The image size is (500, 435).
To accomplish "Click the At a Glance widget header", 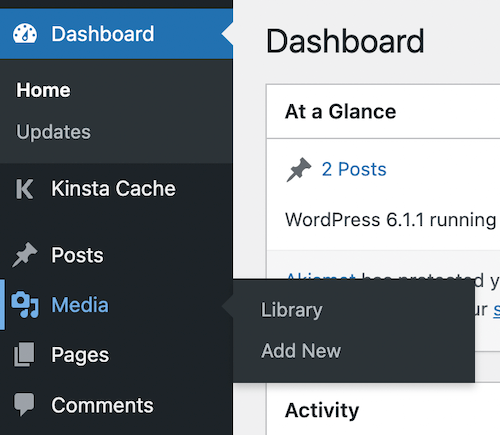I will 383,111.
